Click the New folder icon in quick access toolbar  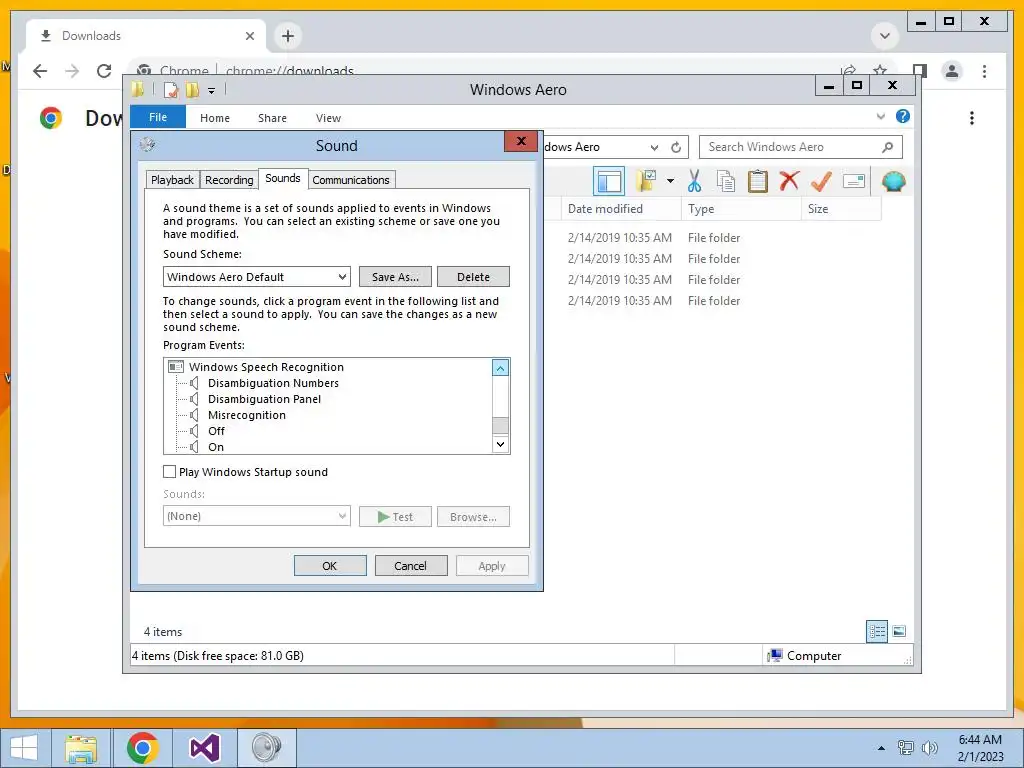click(193, 90)
